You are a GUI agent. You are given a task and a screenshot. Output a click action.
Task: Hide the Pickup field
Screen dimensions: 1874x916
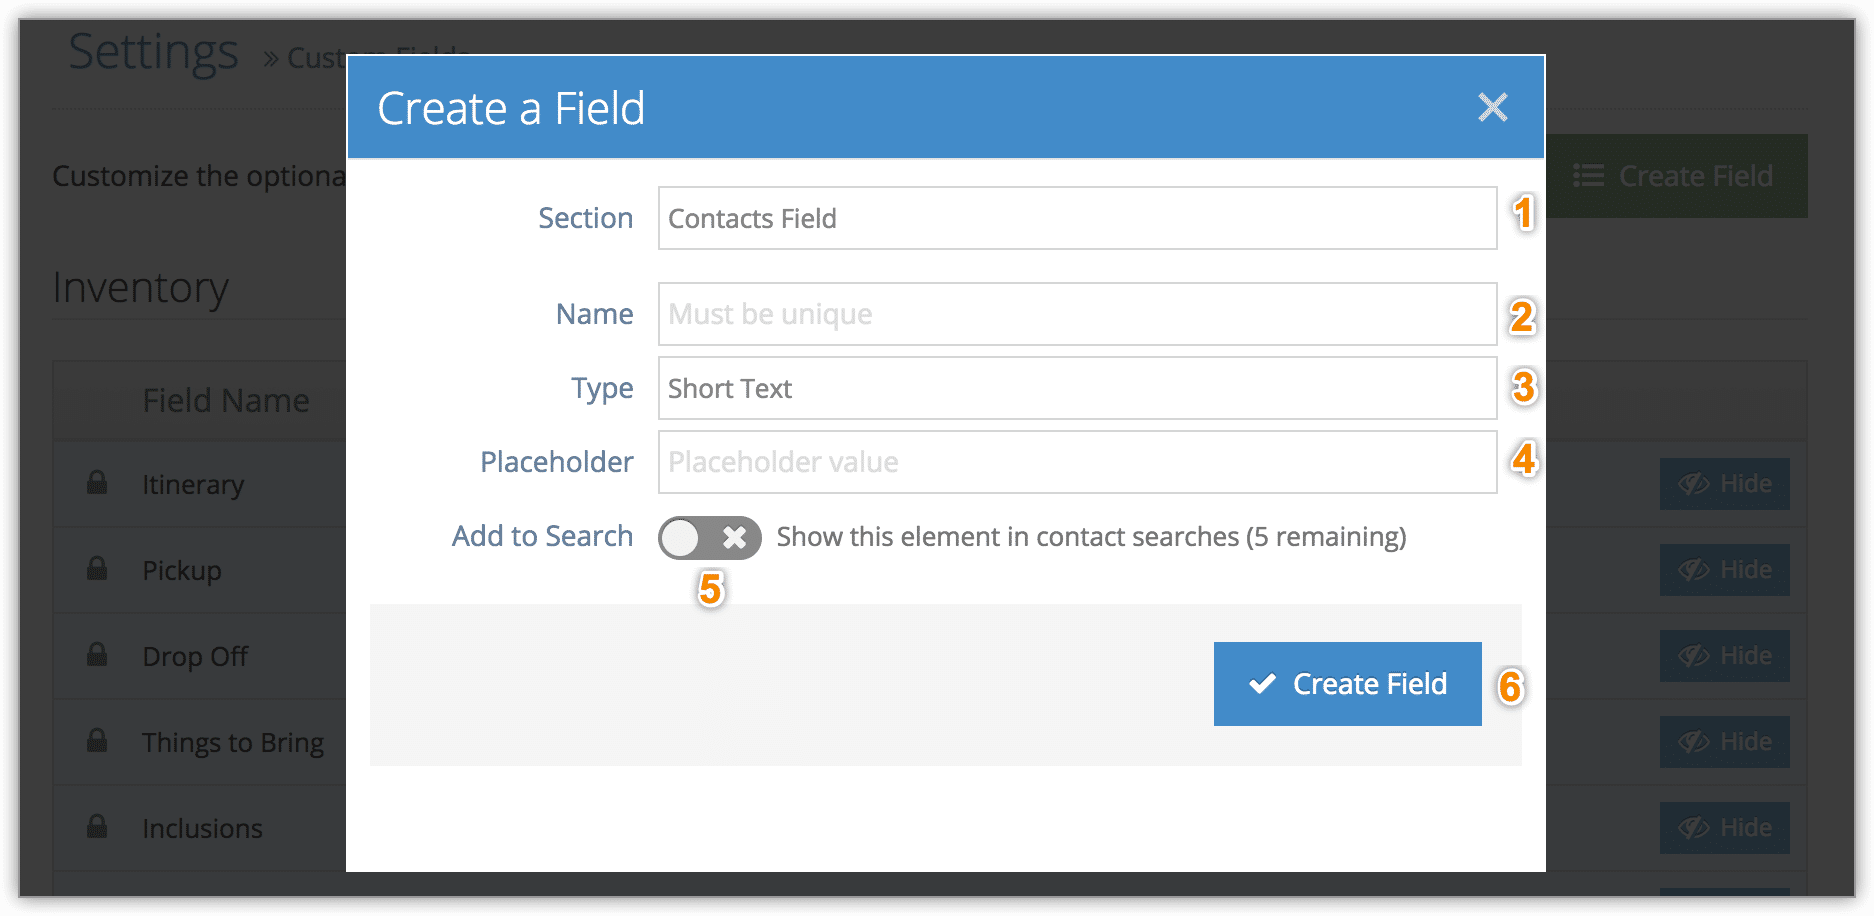[x=1724, y=570]
